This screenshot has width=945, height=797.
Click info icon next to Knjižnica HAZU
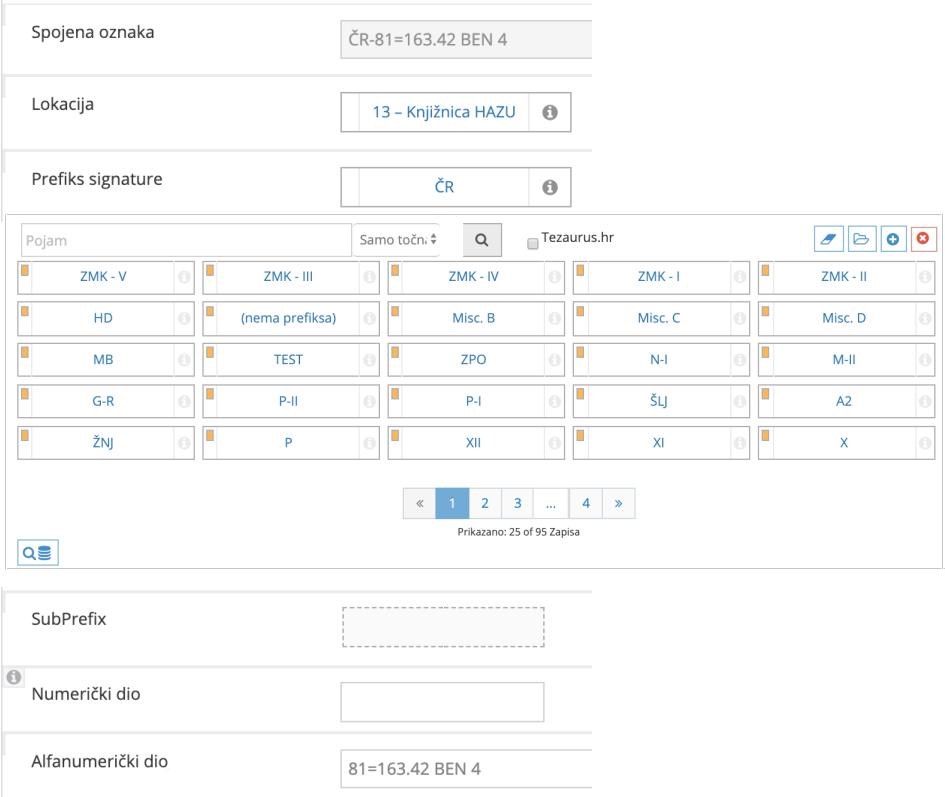549,113
